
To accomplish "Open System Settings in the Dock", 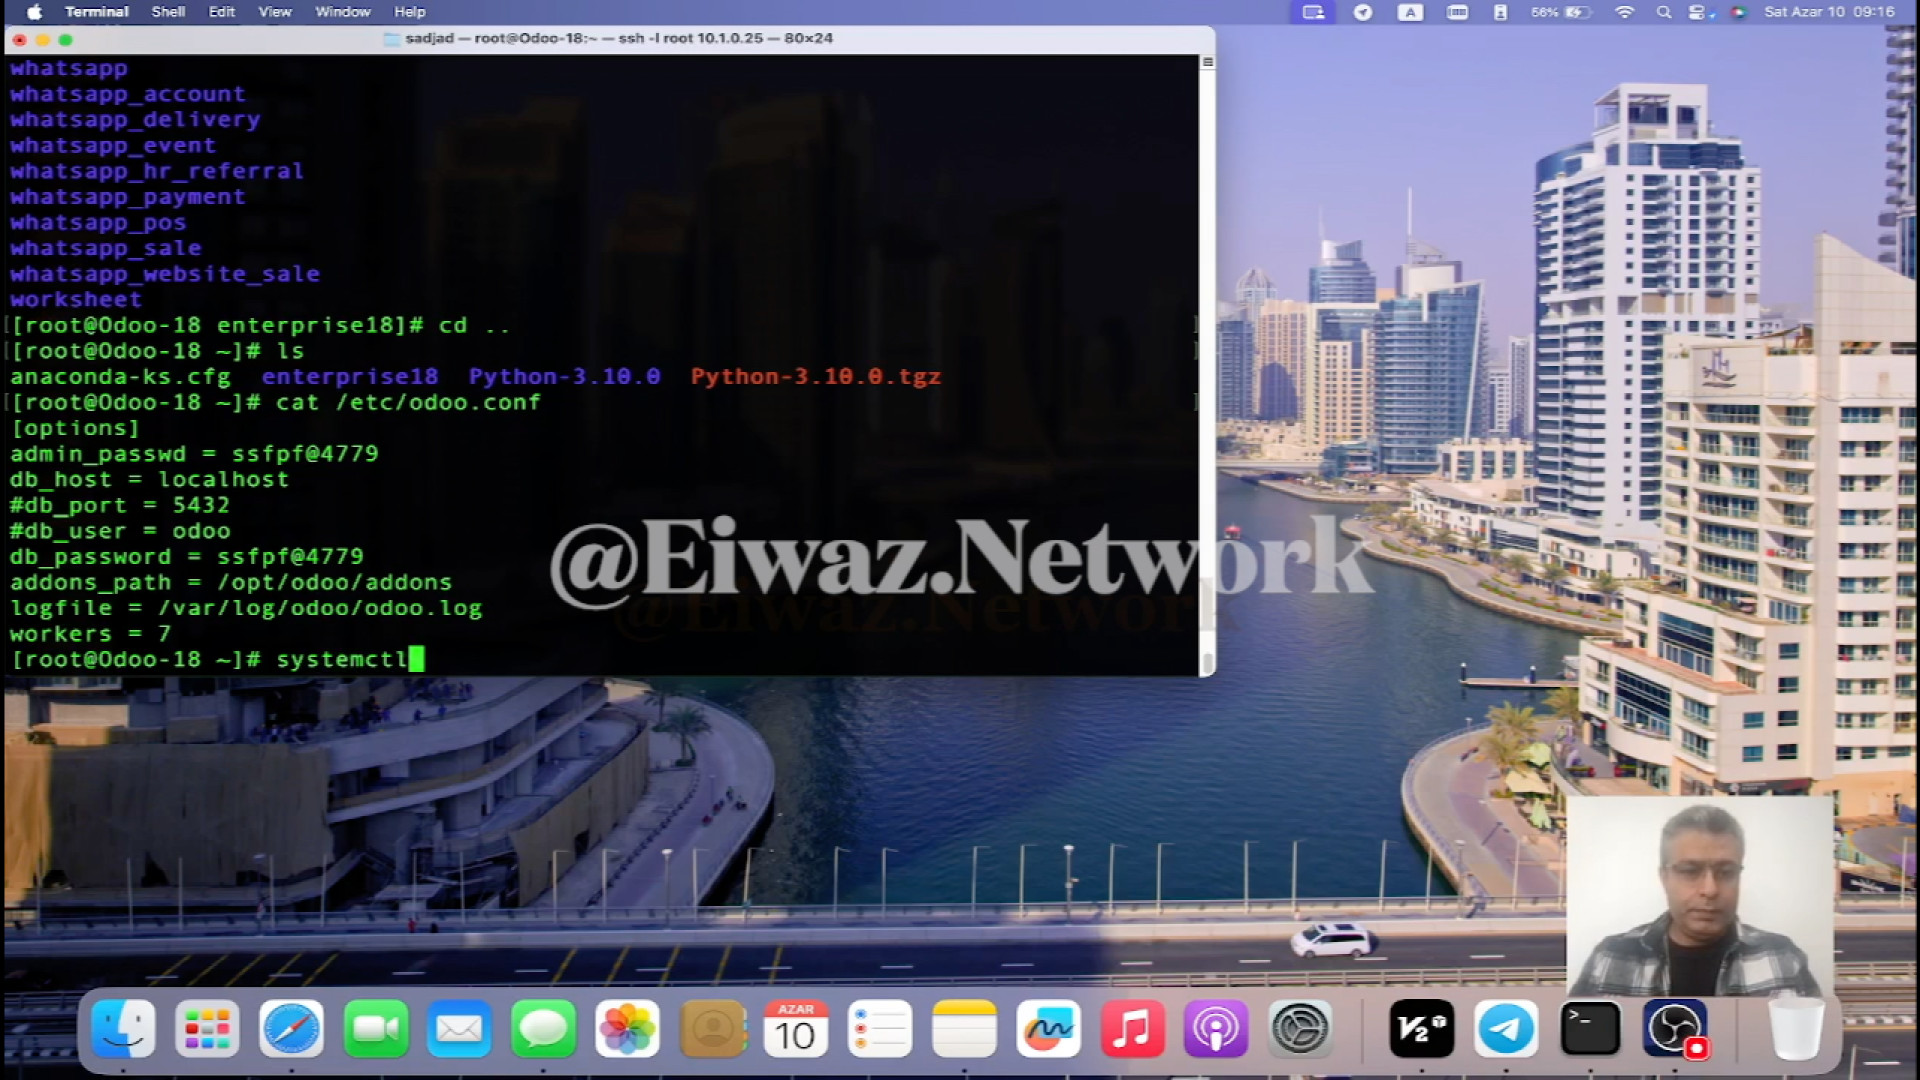I will pos(1300,1028).
